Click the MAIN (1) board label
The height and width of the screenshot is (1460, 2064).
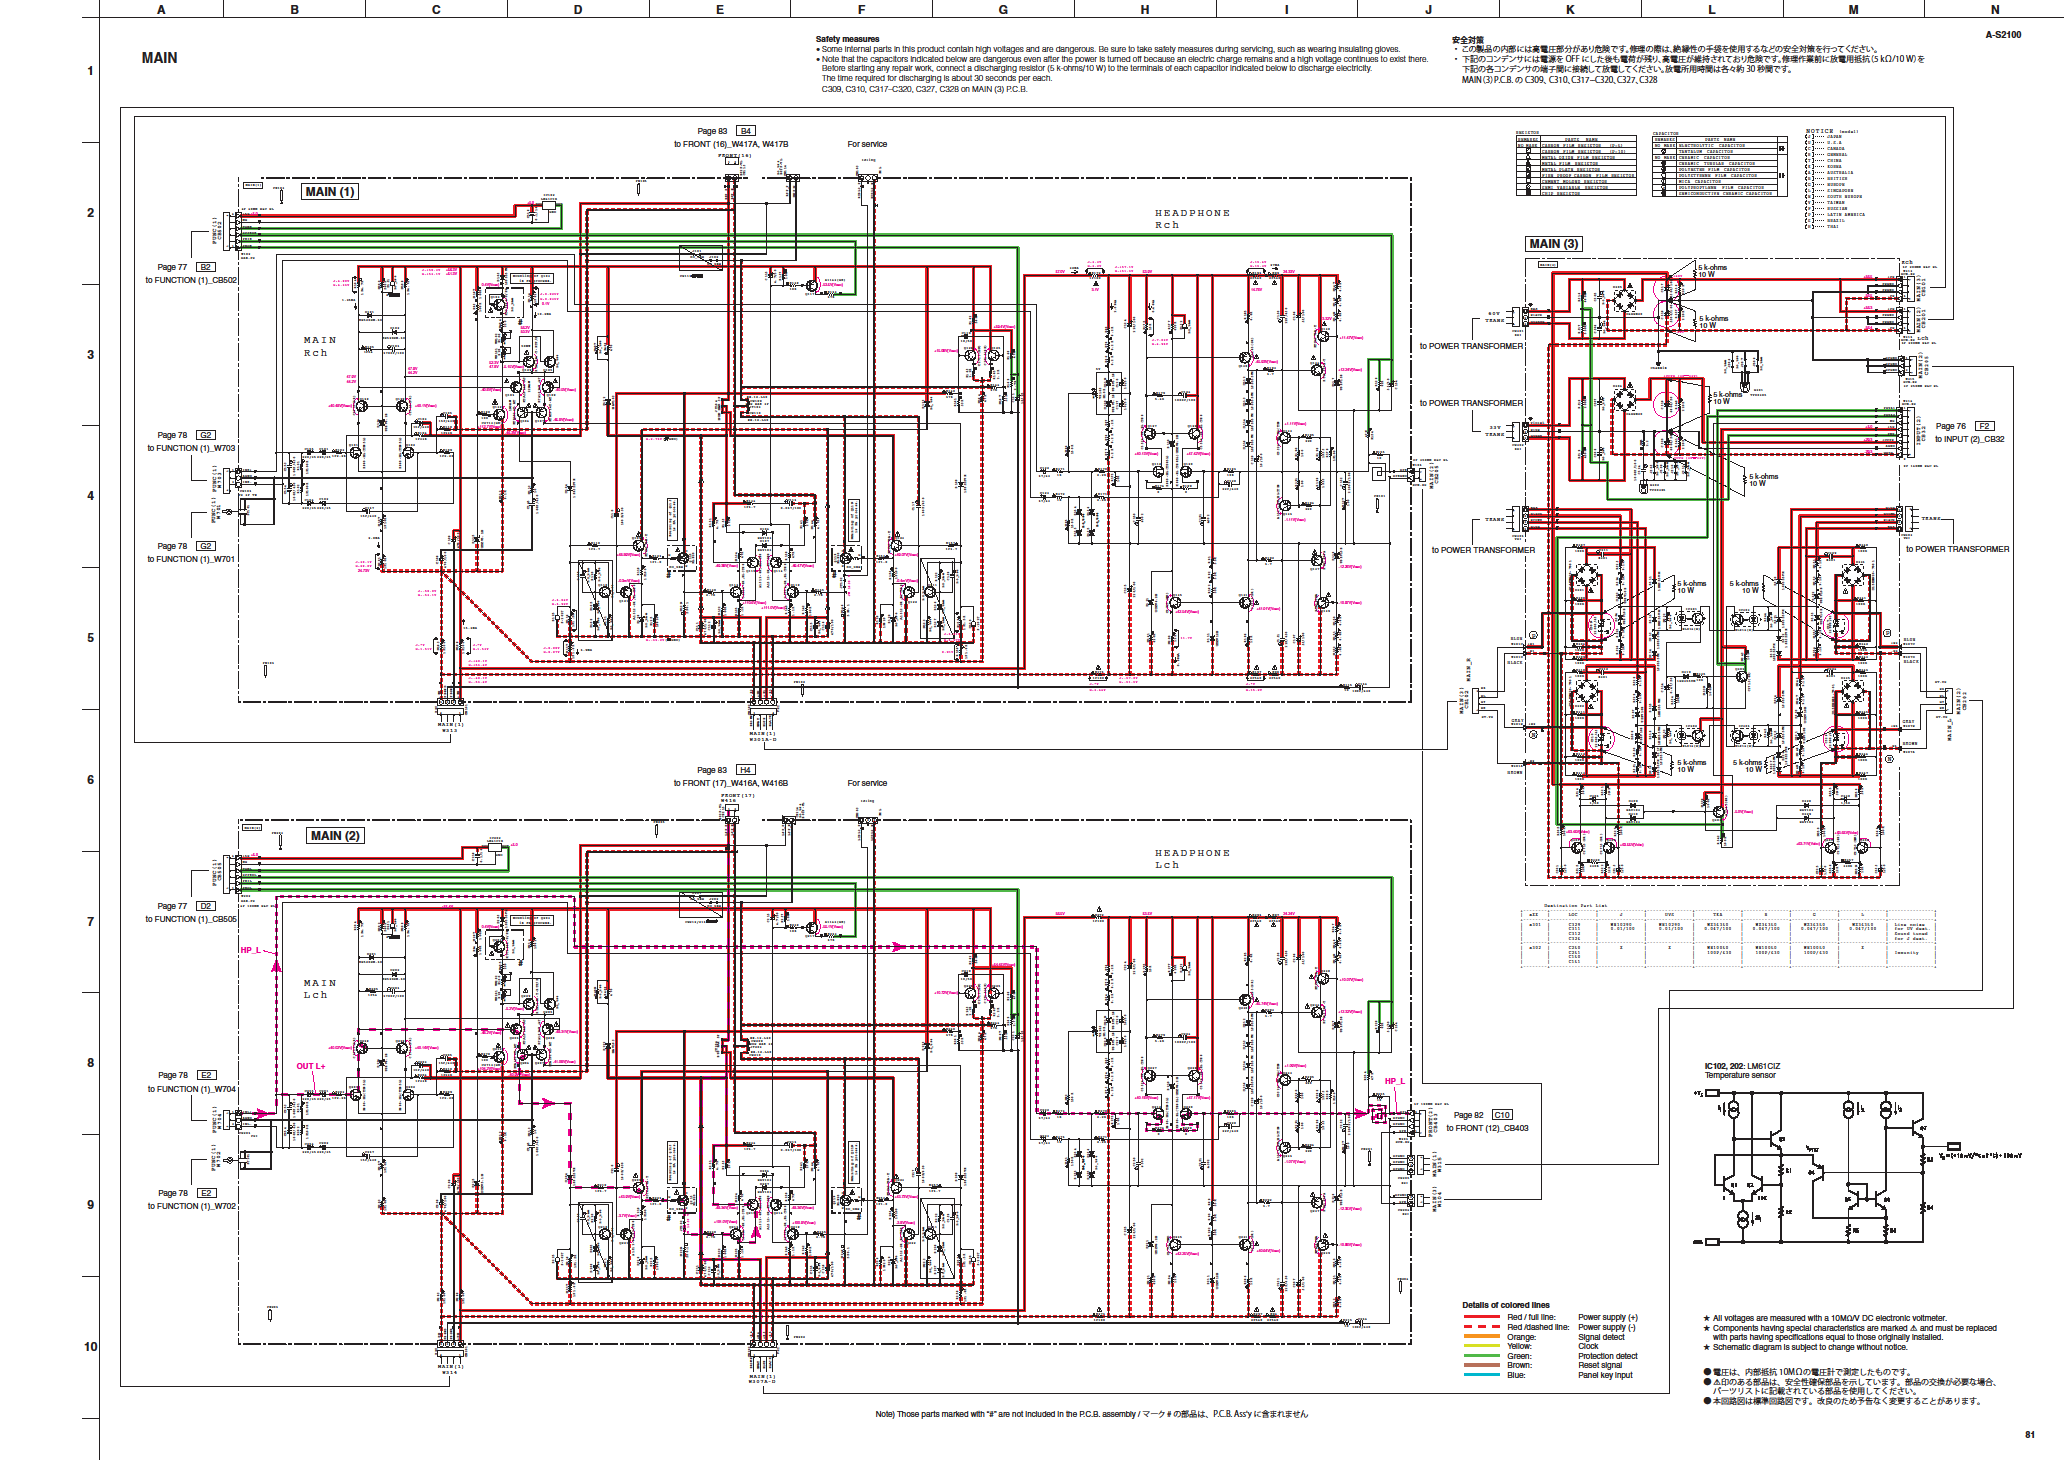click(x=330, y=192)
